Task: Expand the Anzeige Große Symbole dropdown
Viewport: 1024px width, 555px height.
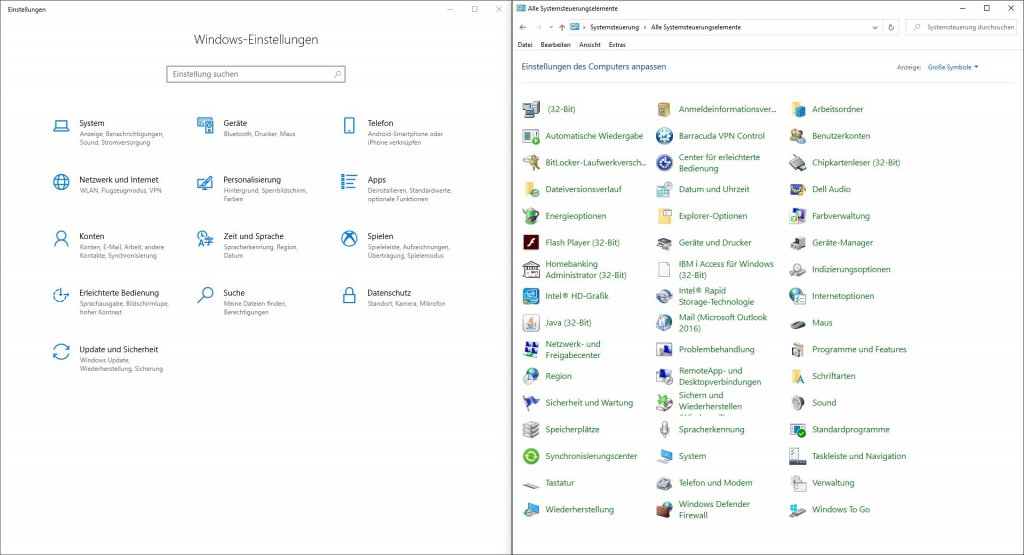Action: click(x=953, y=67)
